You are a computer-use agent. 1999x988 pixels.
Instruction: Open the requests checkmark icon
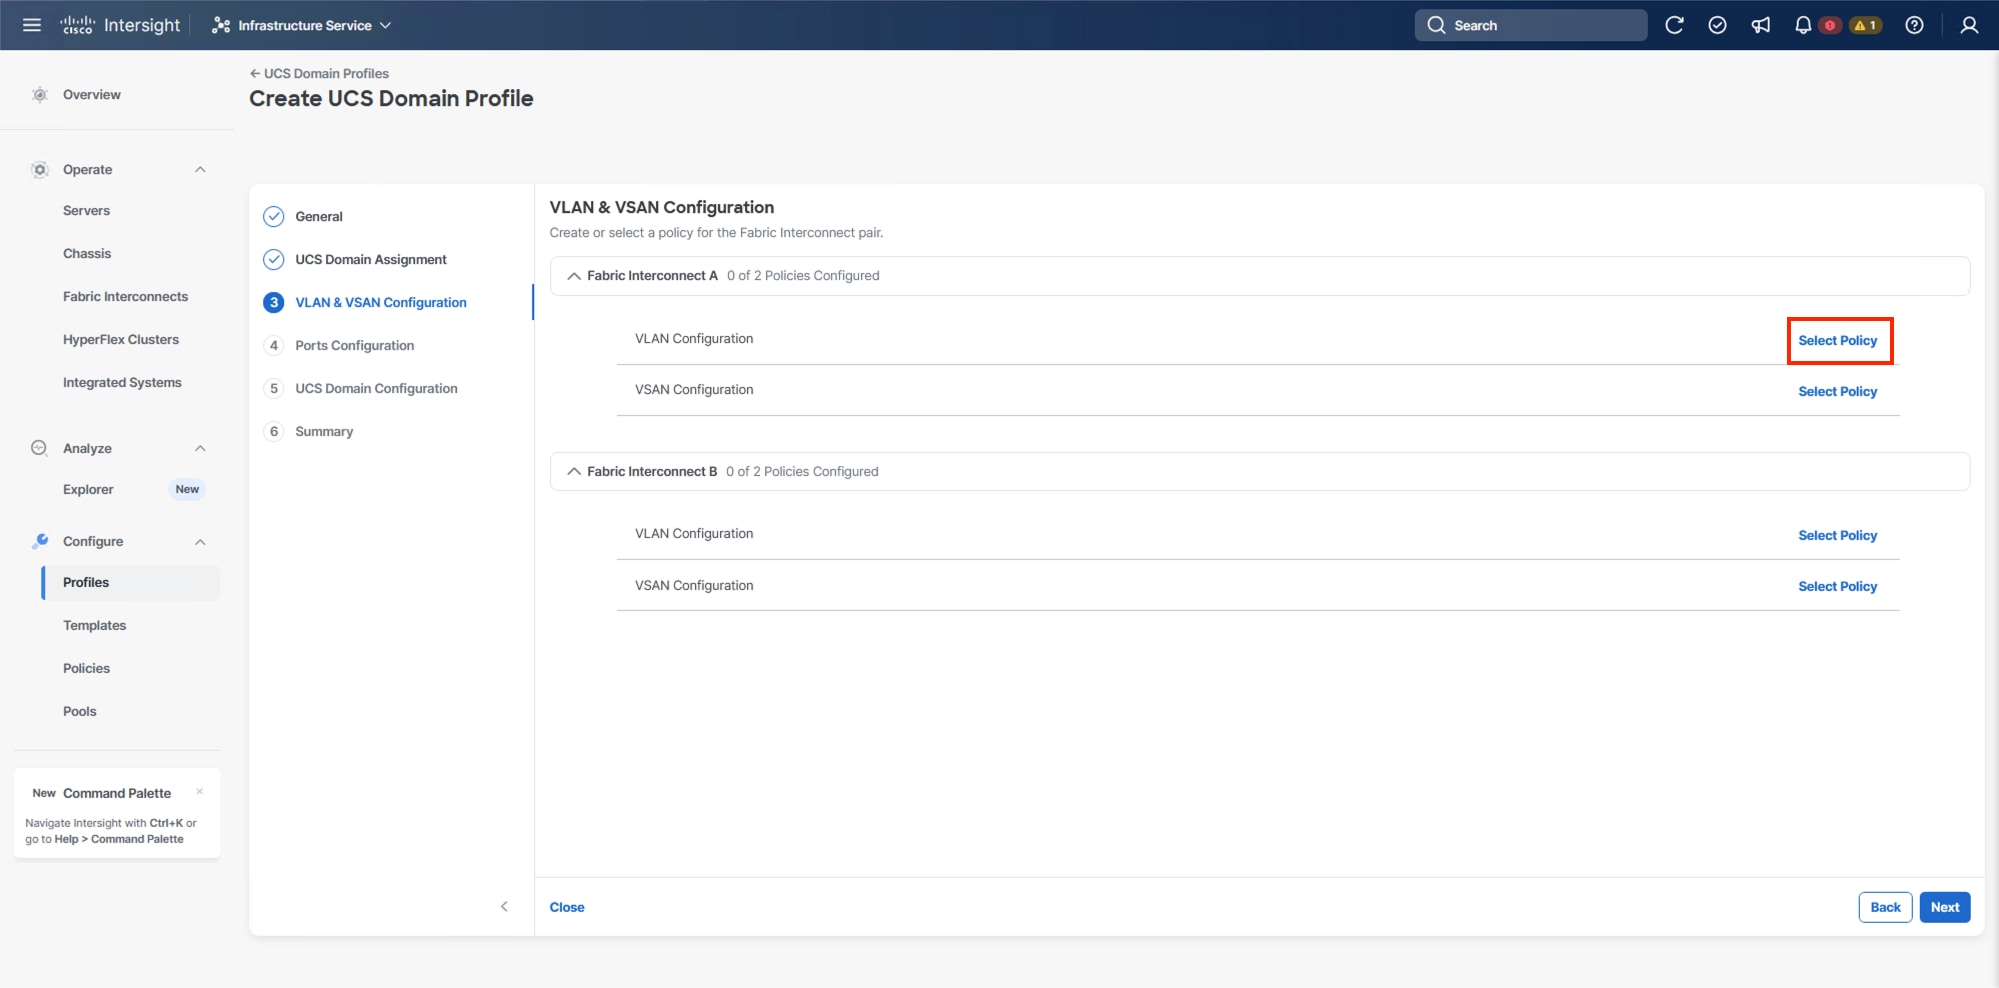click(x=1717, y=25)
